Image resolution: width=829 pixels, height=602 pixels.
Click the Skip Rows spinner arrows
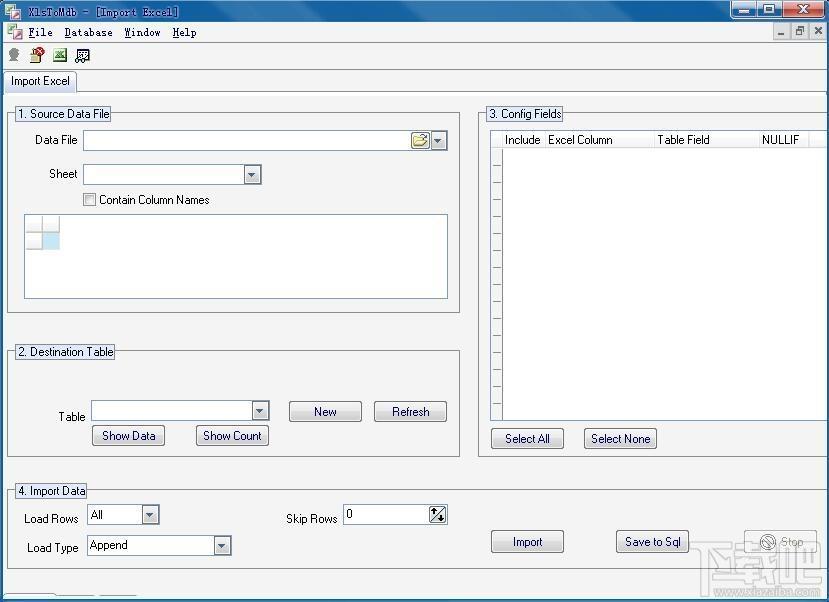pyautogui.click(x=438, y=514)
